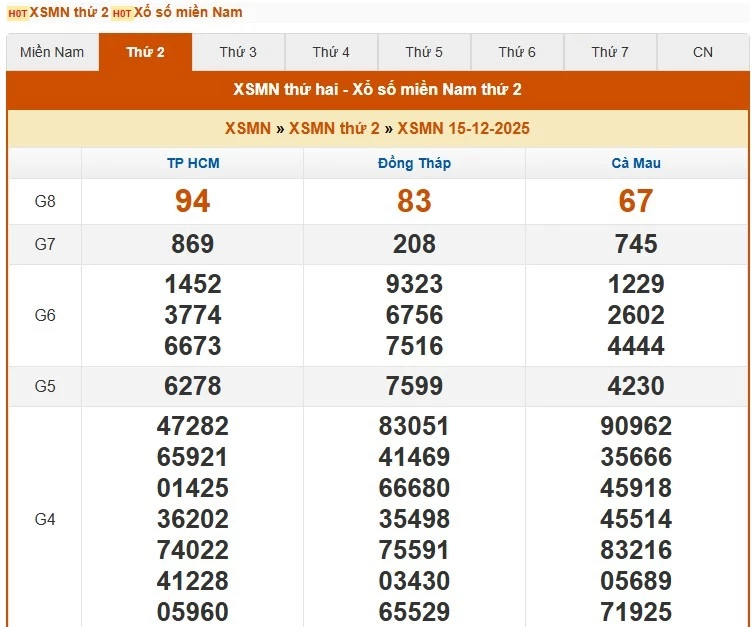Click the G8 number 94 for TP HCM
The height and width of the screenshot is (627, 753).
pyautogui.click(x=193, y=201)
